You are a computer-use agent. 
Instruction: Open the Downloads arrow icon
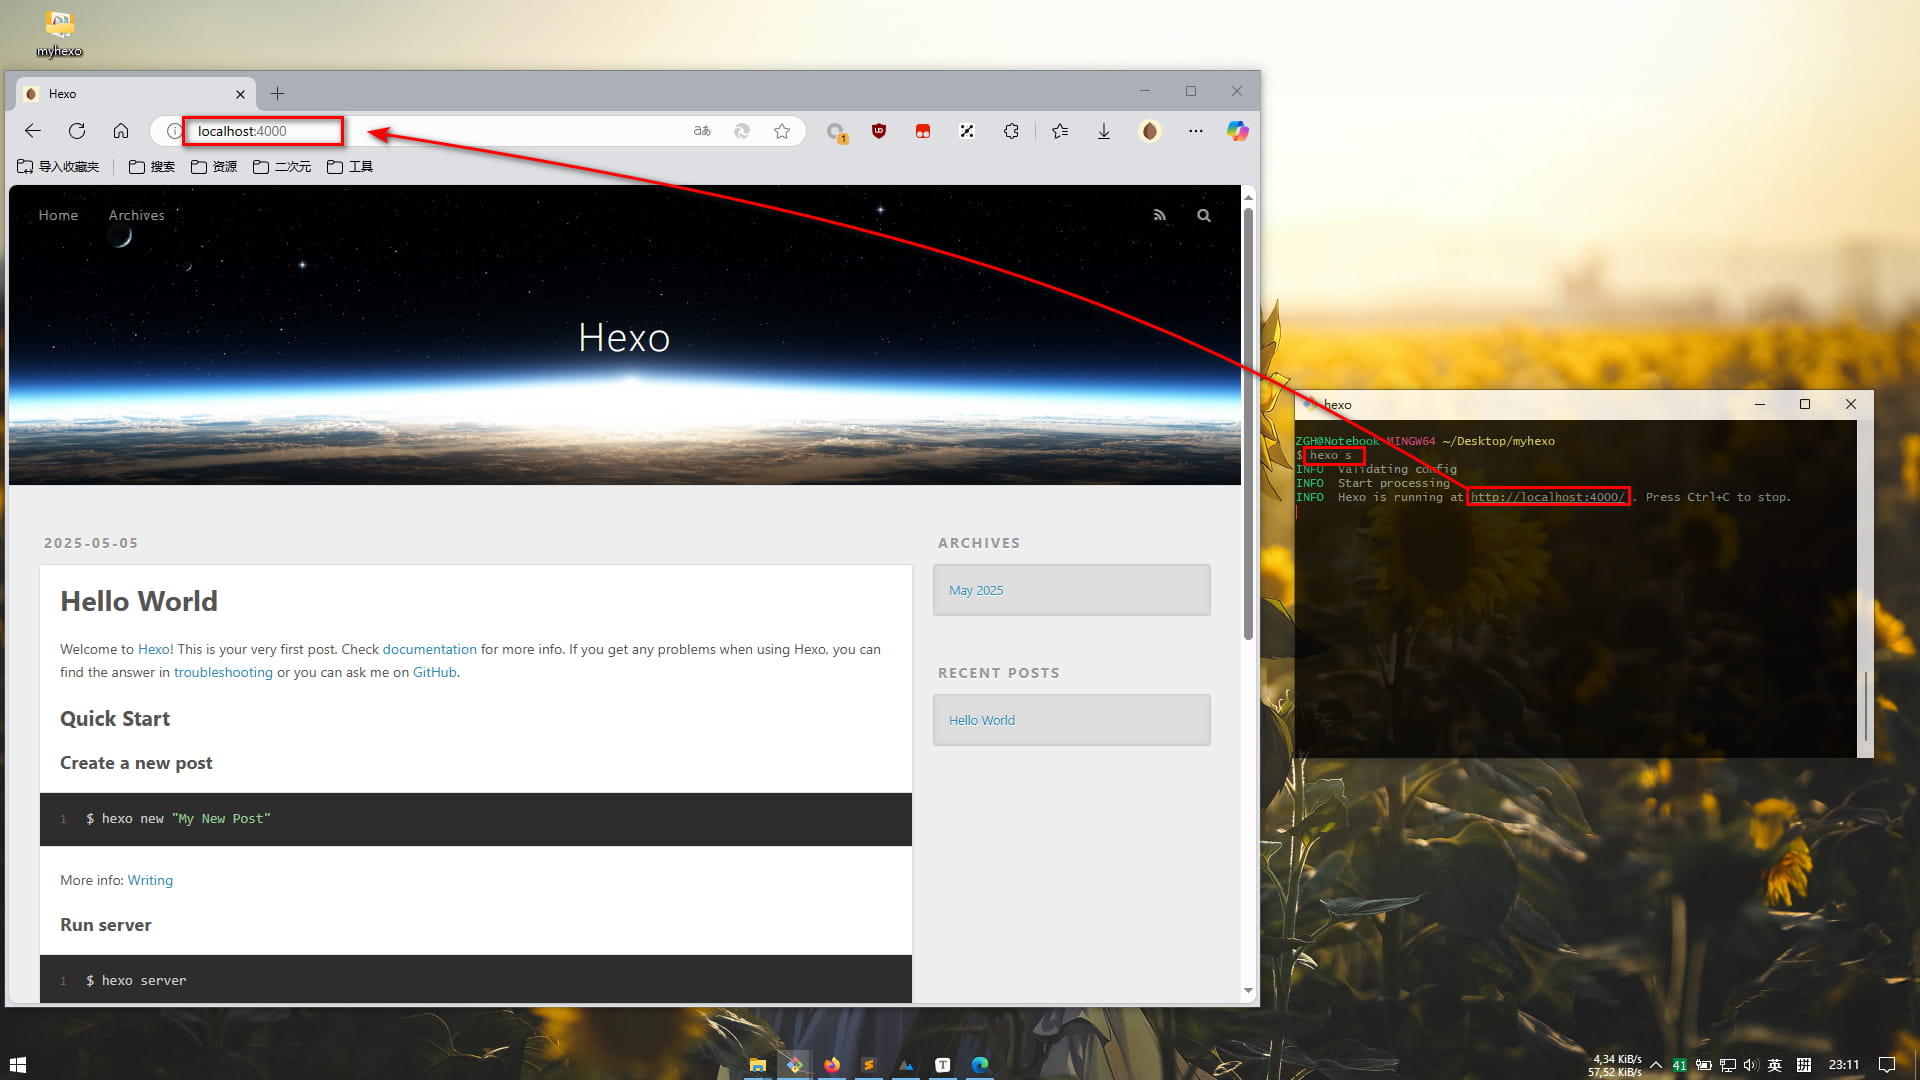point(1104,131)
